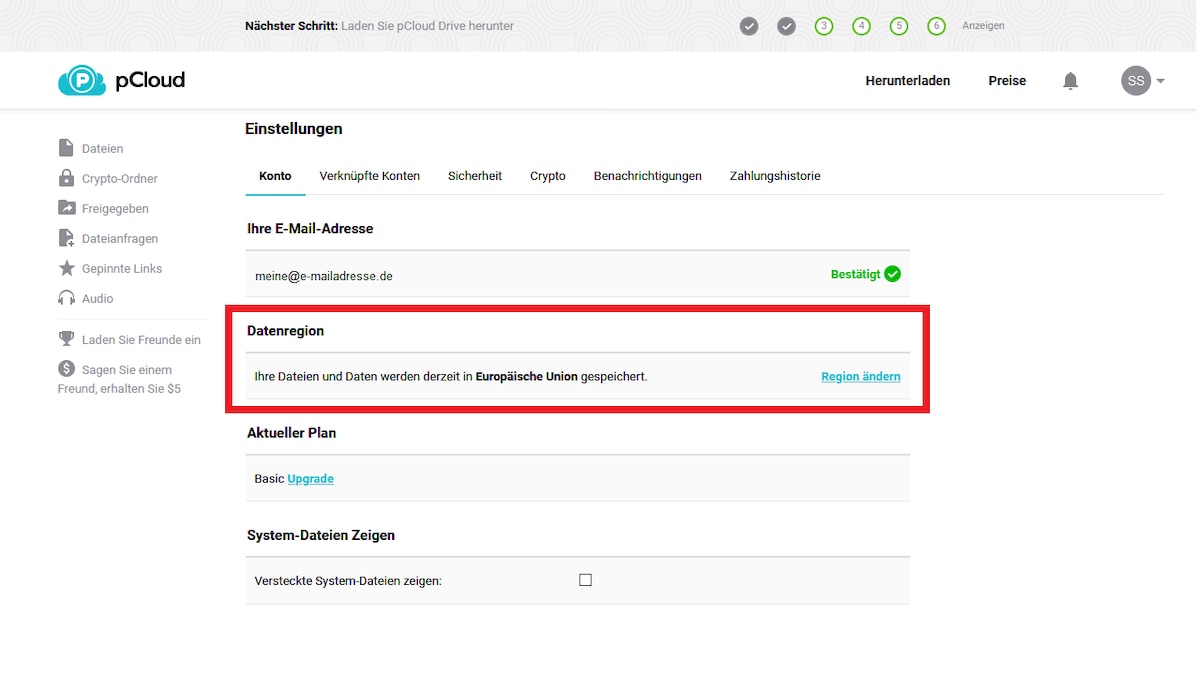
Task: Switch to the Verknüpfte Konten tab
Action: pyautogui.click(x=369, y=176)
